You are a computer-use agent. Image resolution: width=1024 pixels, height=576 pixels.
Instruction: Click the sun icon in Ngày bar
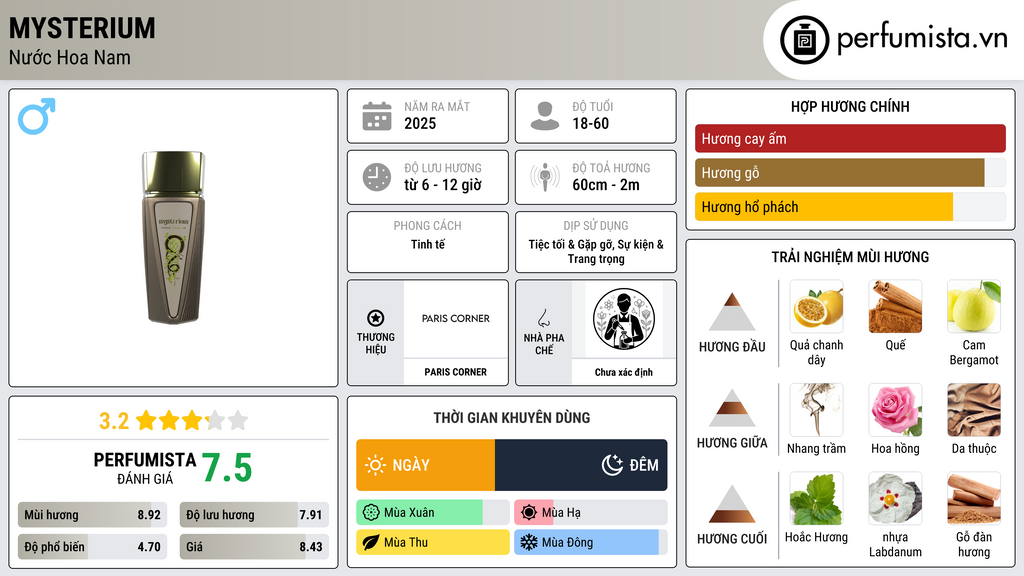coord(376,465)
